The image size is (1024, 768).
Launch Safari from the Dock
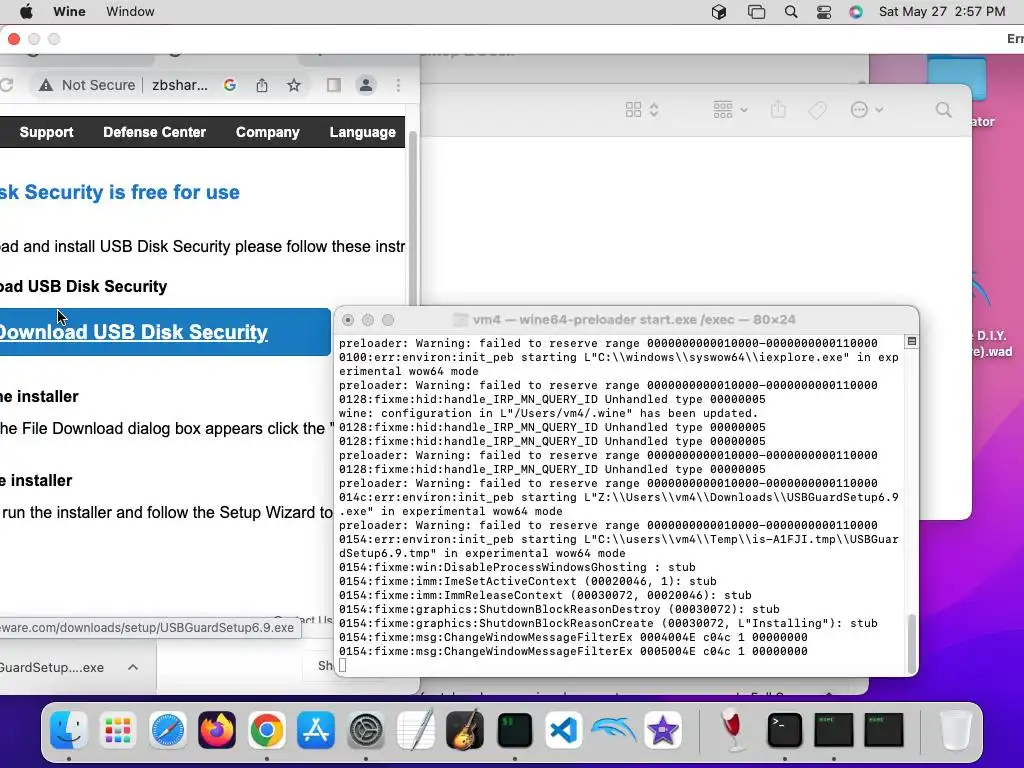click(168, 729)
